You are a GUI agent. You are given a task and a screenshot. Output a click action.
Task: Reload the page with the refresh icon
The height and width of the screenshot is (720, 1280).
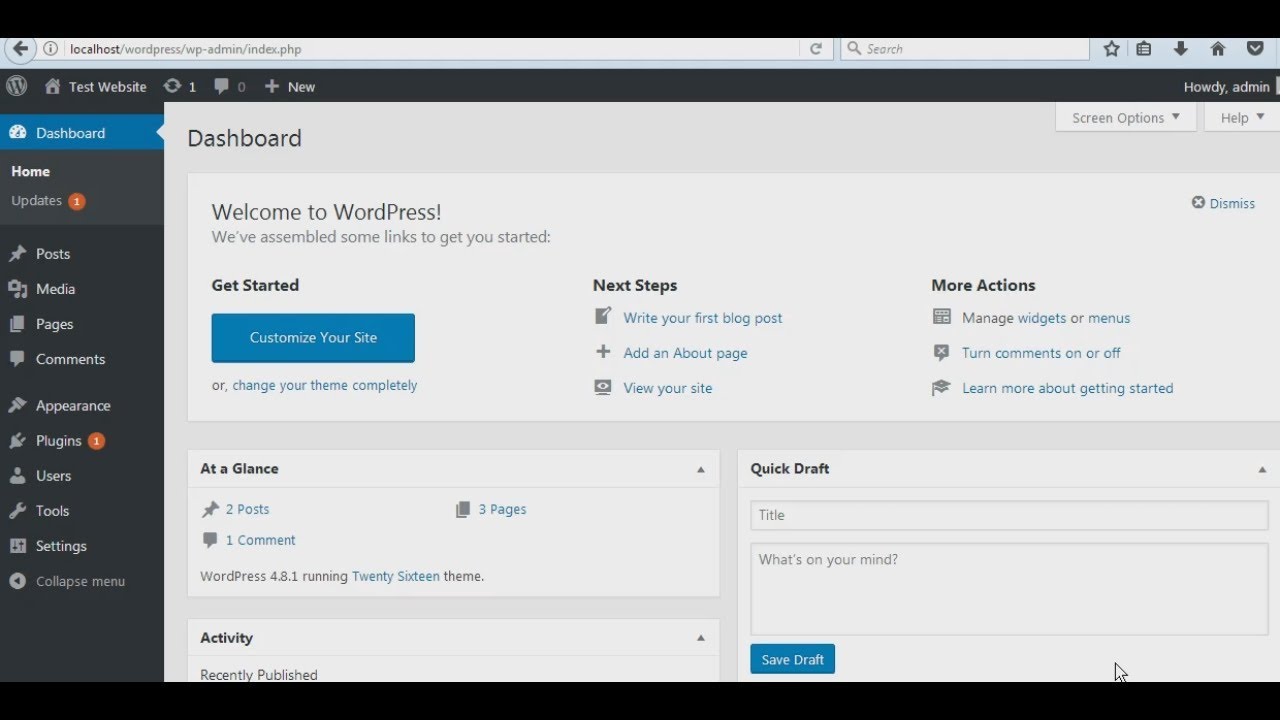(x=816, y=49)
